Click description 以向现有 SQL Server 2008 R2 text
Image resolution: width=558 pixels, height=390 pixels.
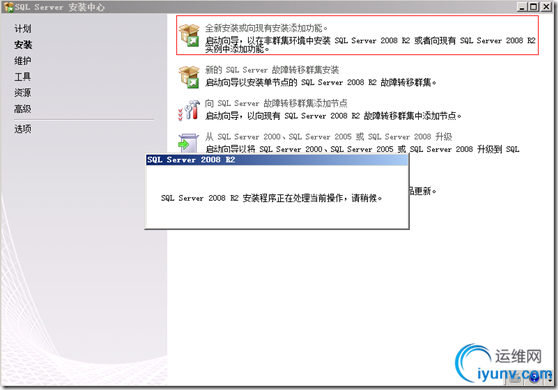coord(333,116)
